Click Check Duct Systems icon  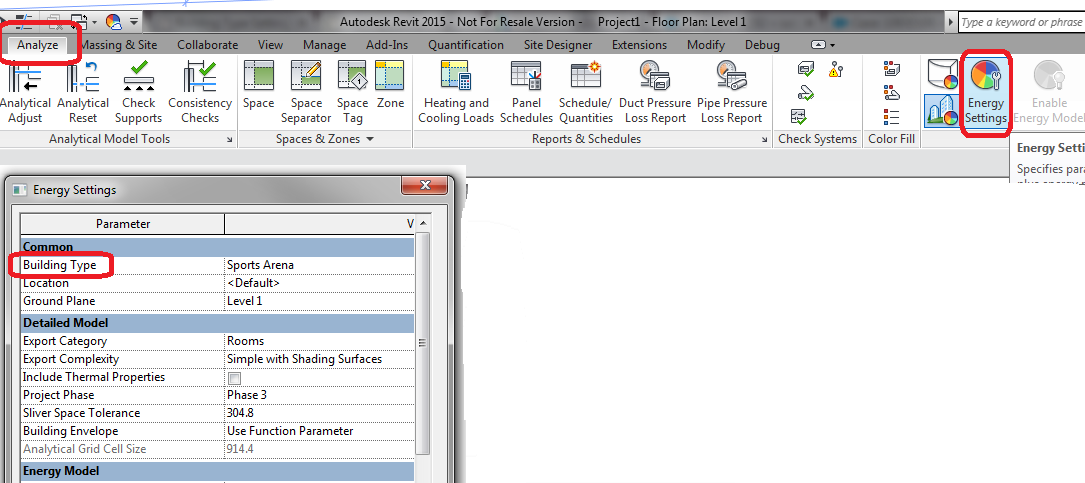click(805, 69)
